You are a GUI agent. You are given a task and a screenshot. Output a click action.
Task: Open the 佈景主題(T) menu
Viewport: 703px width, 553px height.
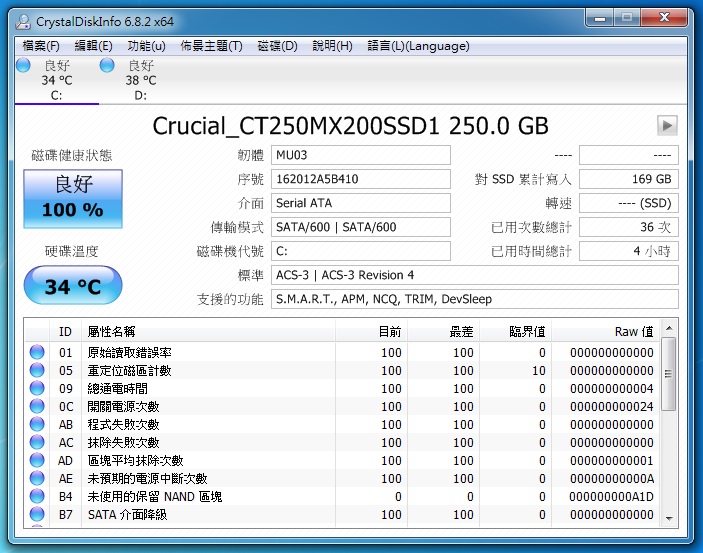[211, 46]
